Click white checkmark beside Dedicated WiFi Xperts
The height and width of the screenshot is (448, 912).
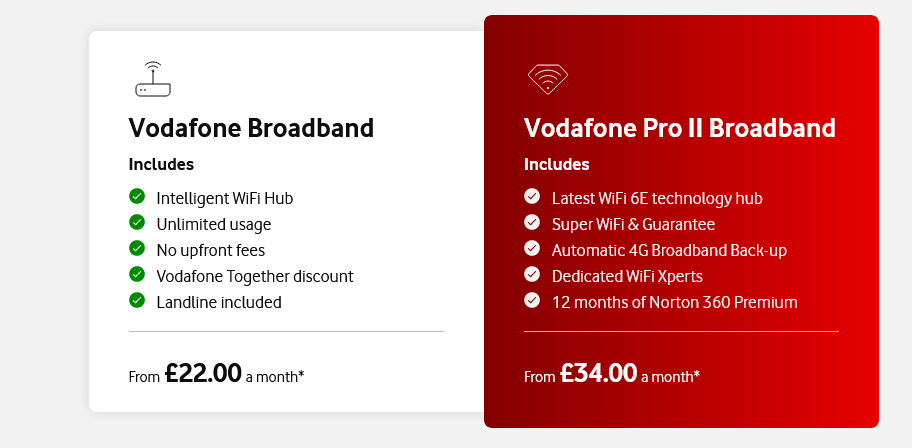pyautogui.click(x=532, y=273)
